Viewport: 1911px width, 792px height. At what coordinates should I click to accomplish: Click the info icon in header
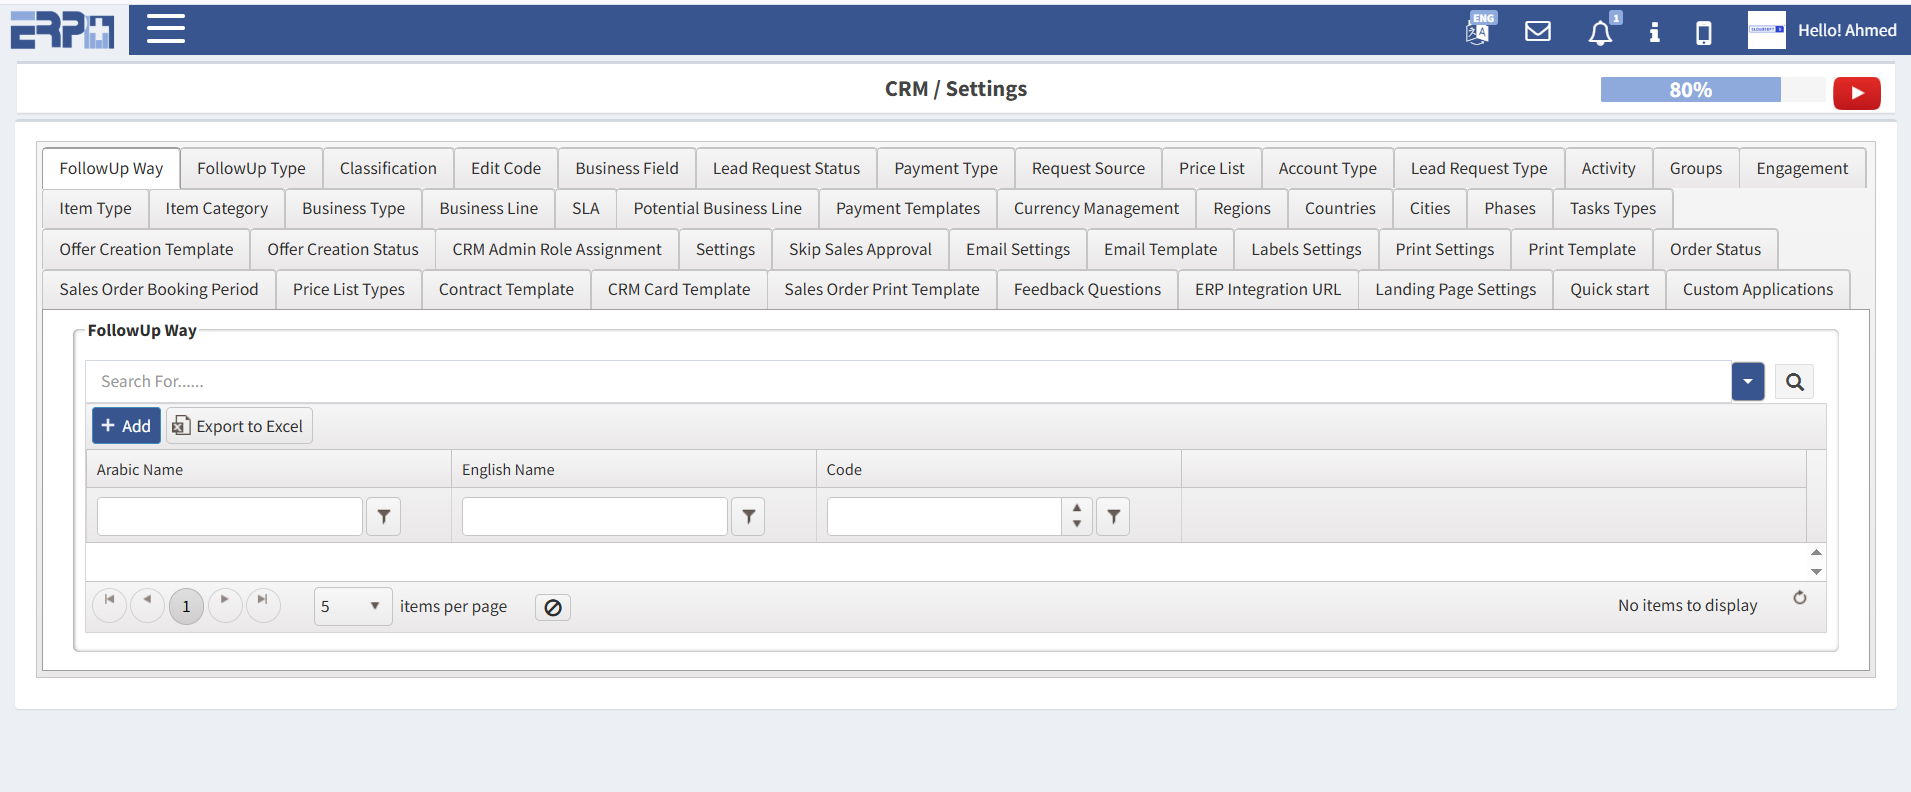click(x=1654, y=32)
